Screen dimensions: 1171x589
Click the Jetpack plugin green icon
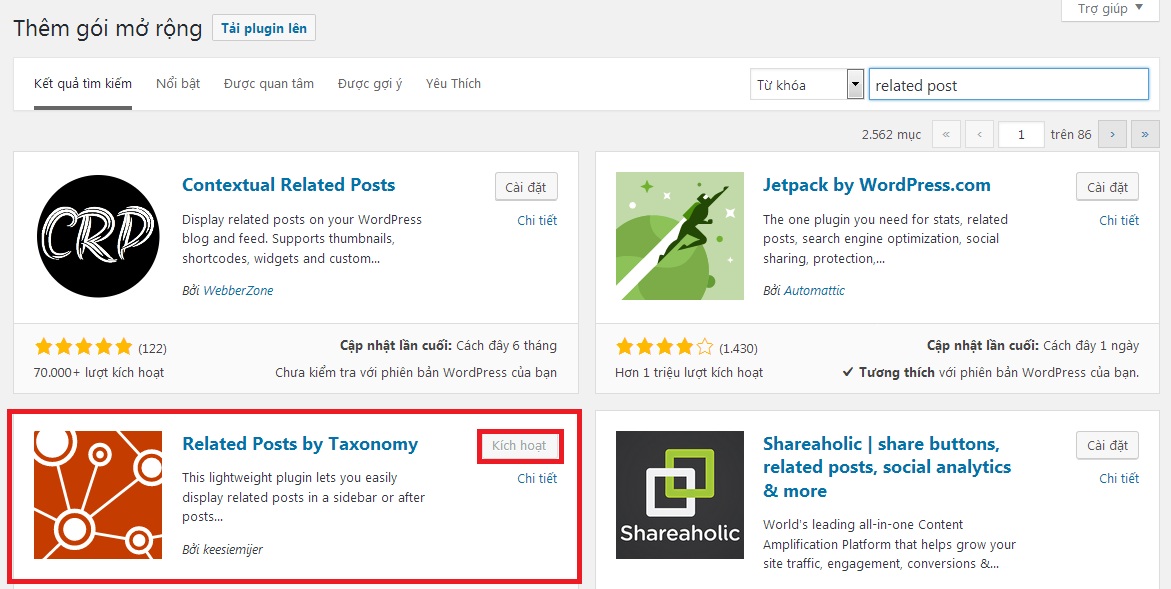[679, 235]
